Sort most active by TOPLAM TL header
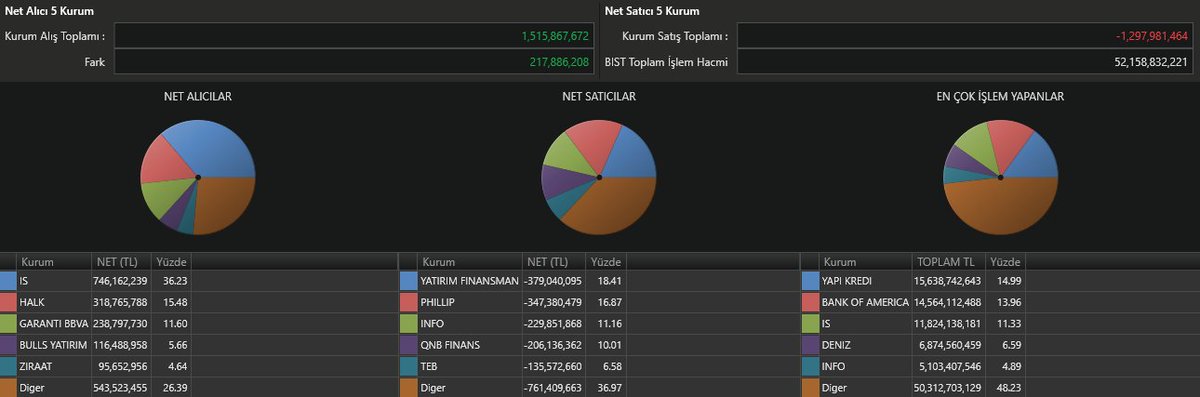 (x=949, y=262)
